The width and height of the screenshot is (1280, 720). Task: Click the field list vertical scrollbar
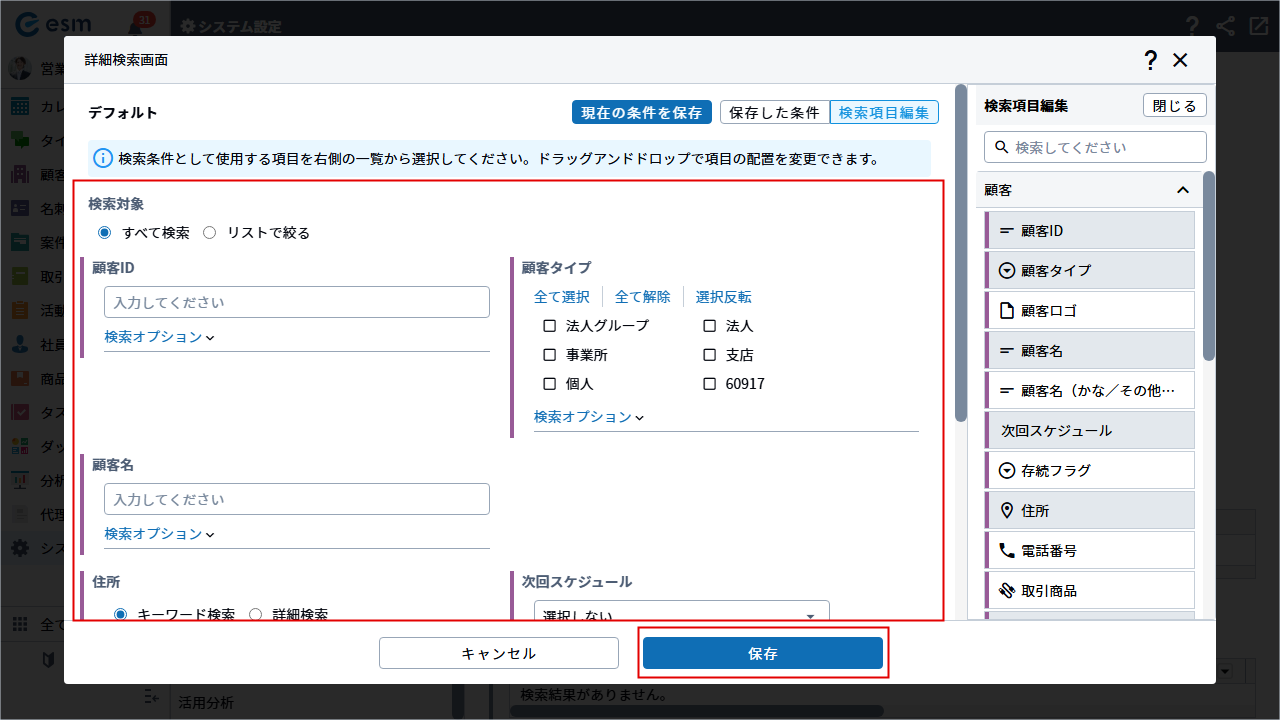click(x=1208, y=270)
